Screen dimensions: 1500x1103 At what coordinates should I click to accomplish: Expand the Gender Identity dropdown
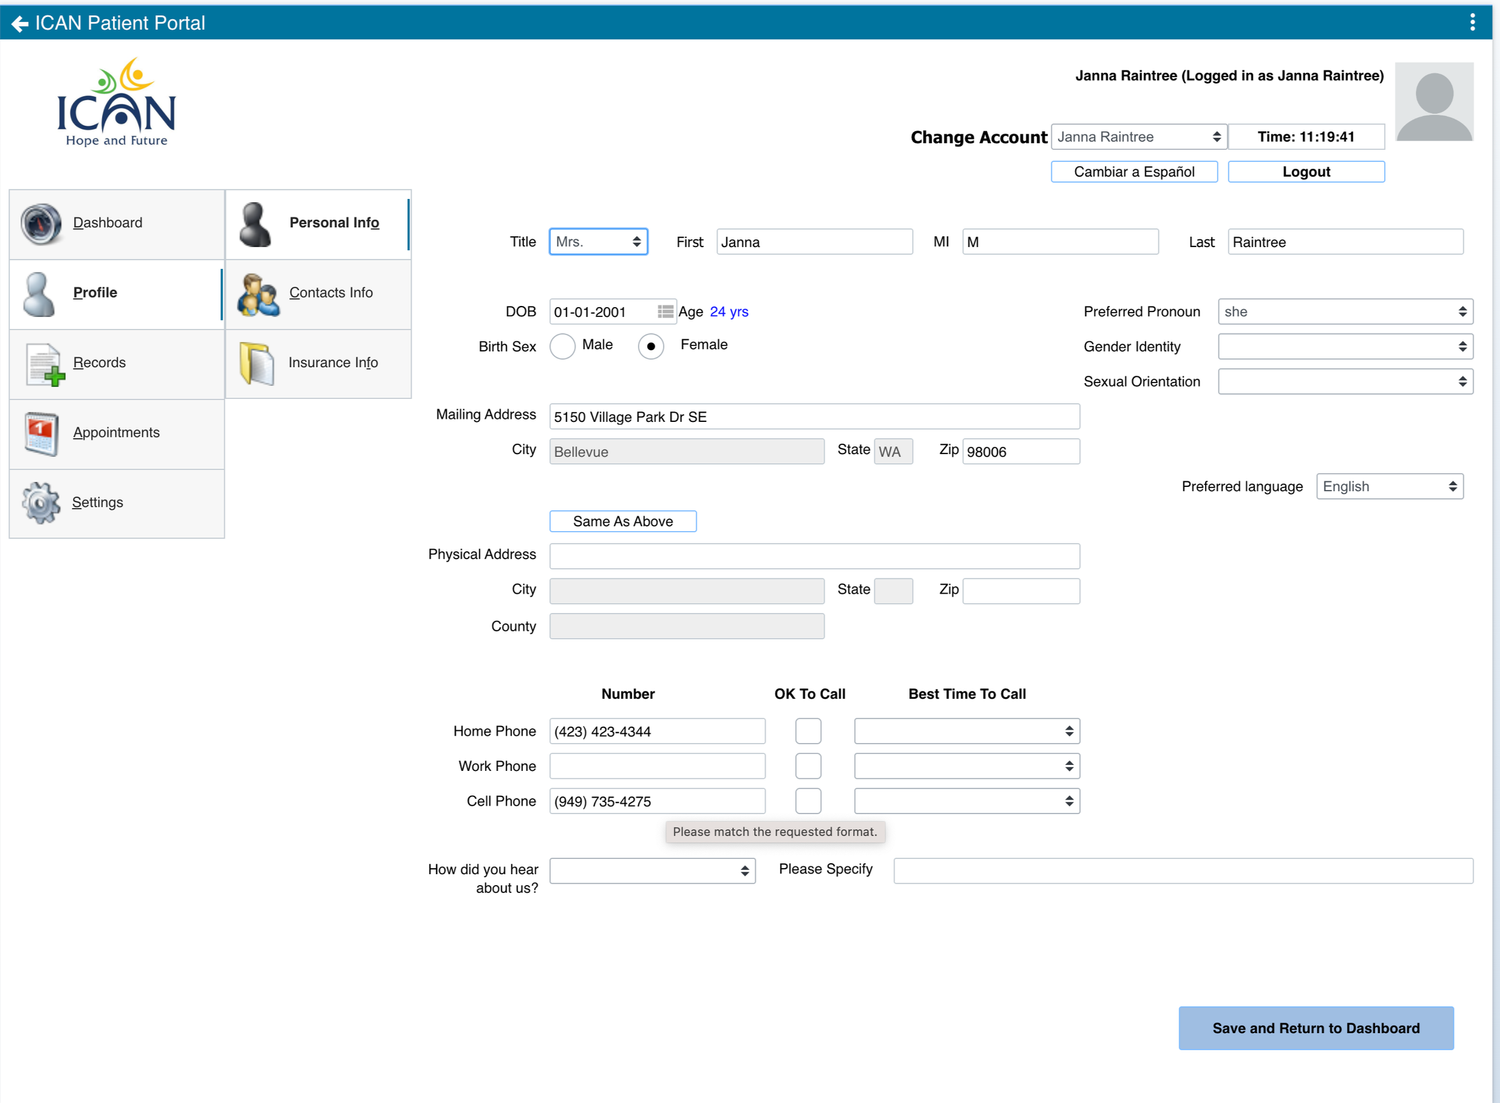[1345, 346]
